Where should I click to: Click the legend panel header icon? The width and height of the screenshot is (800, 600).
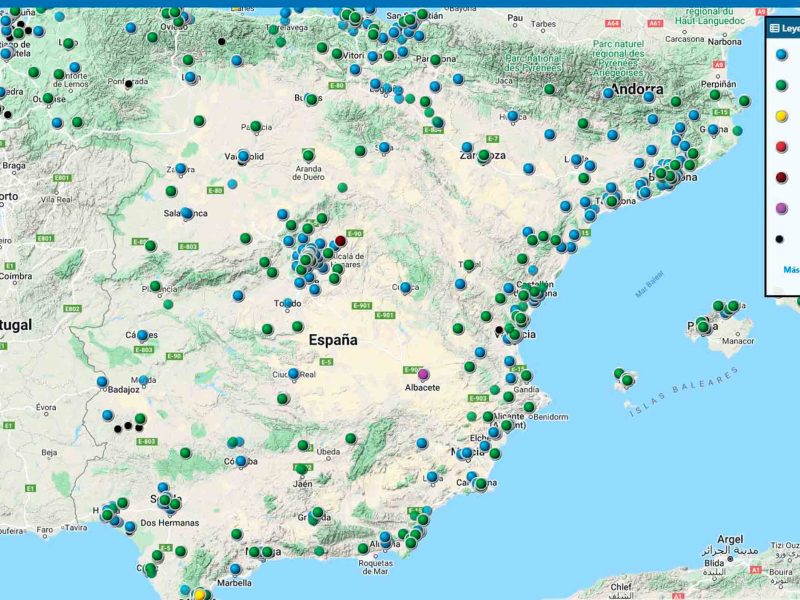(x=775, y=29)
